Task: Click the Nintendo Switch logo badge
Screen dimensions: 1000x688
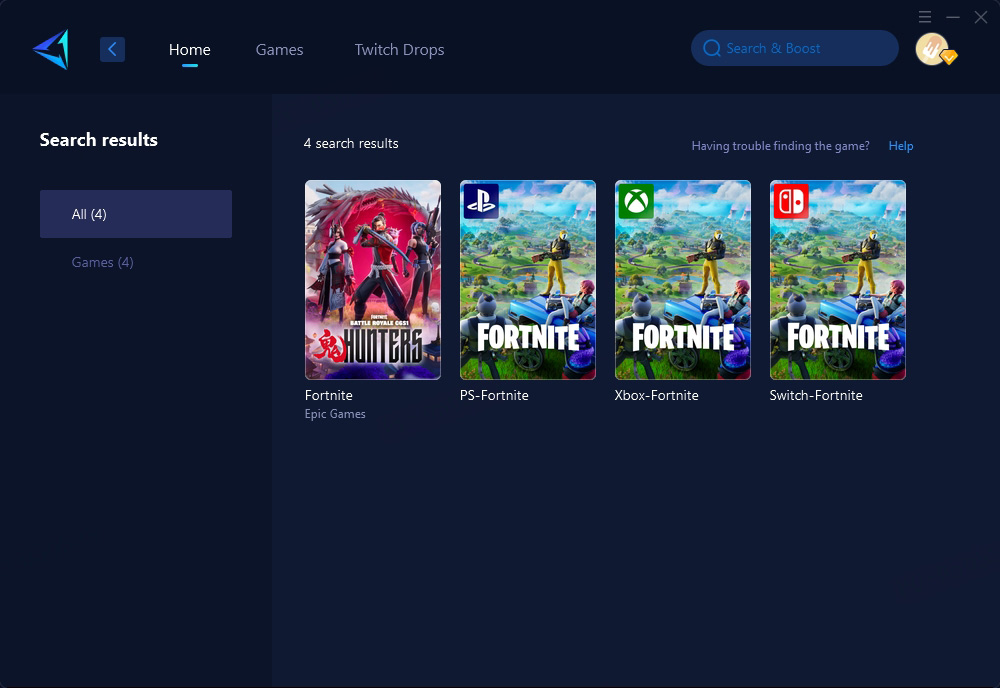Action: 791,201
